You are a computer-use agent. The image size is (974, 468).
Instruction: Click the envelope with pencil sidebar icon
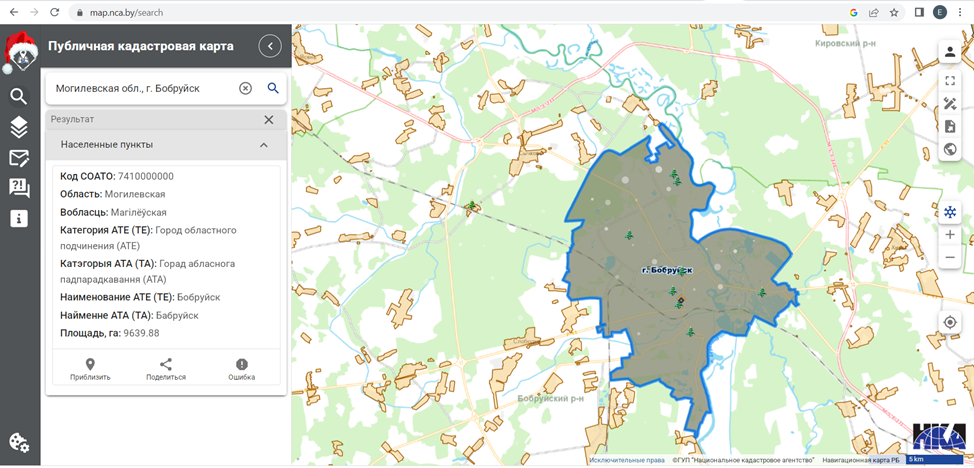pos(18,158)
